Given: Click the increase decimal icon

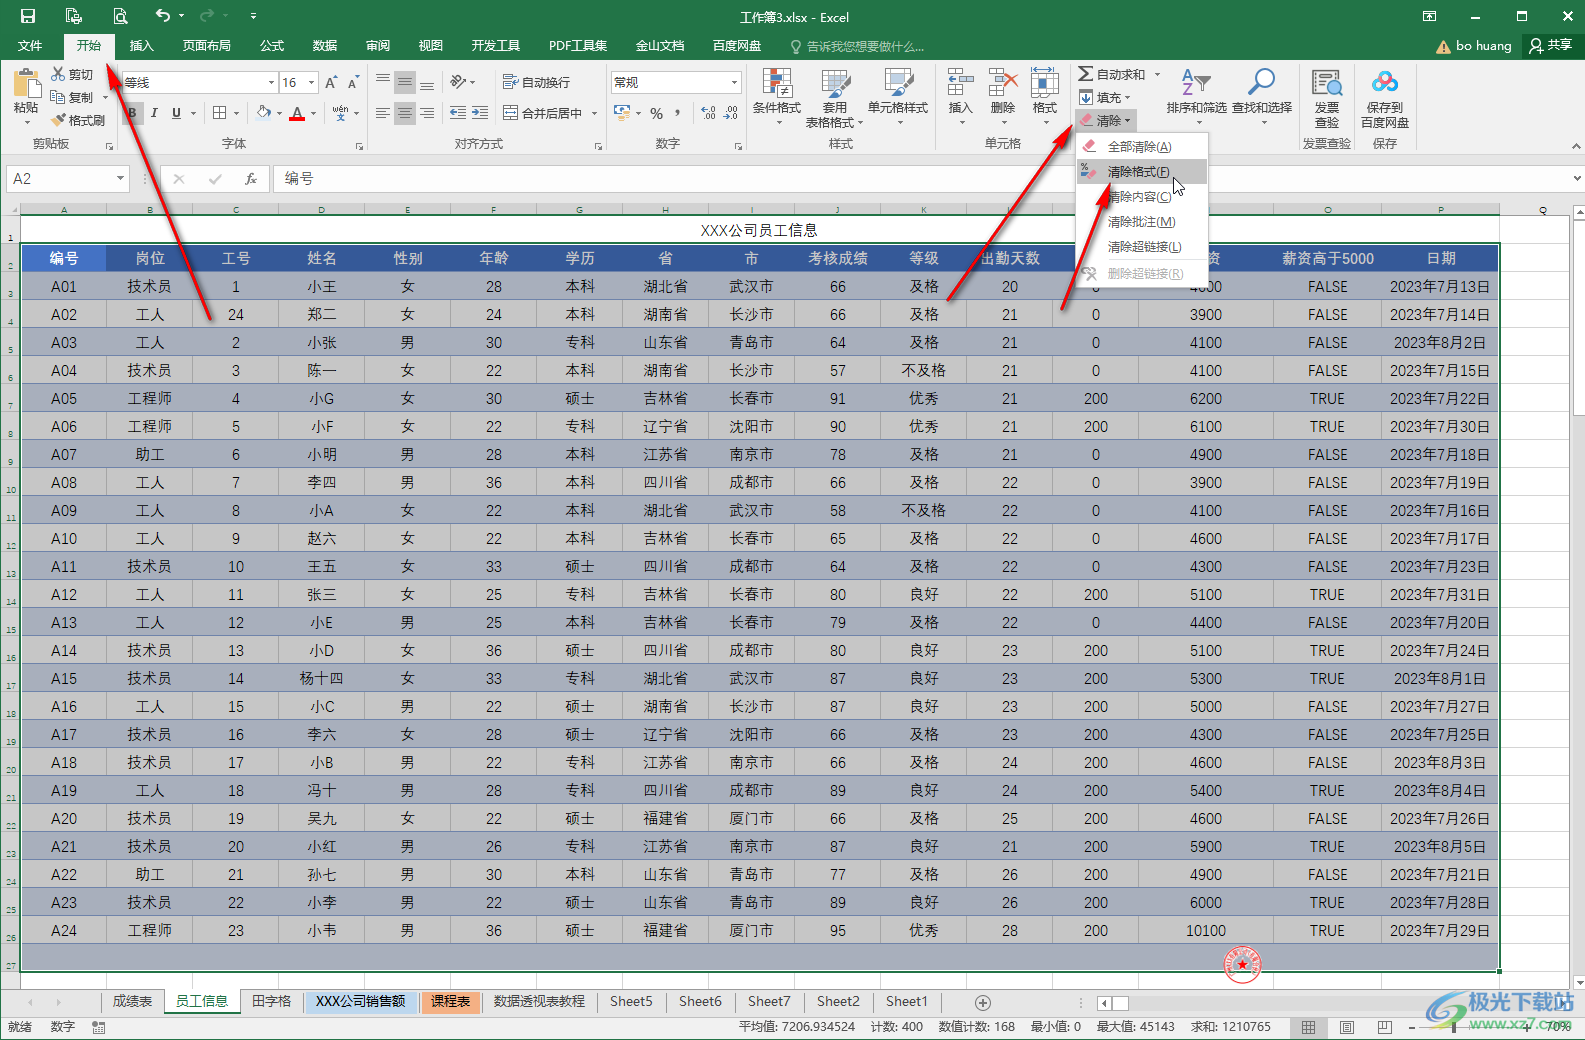Looking at the screenshot, I should pyautogui.click(x=708, y=113).
